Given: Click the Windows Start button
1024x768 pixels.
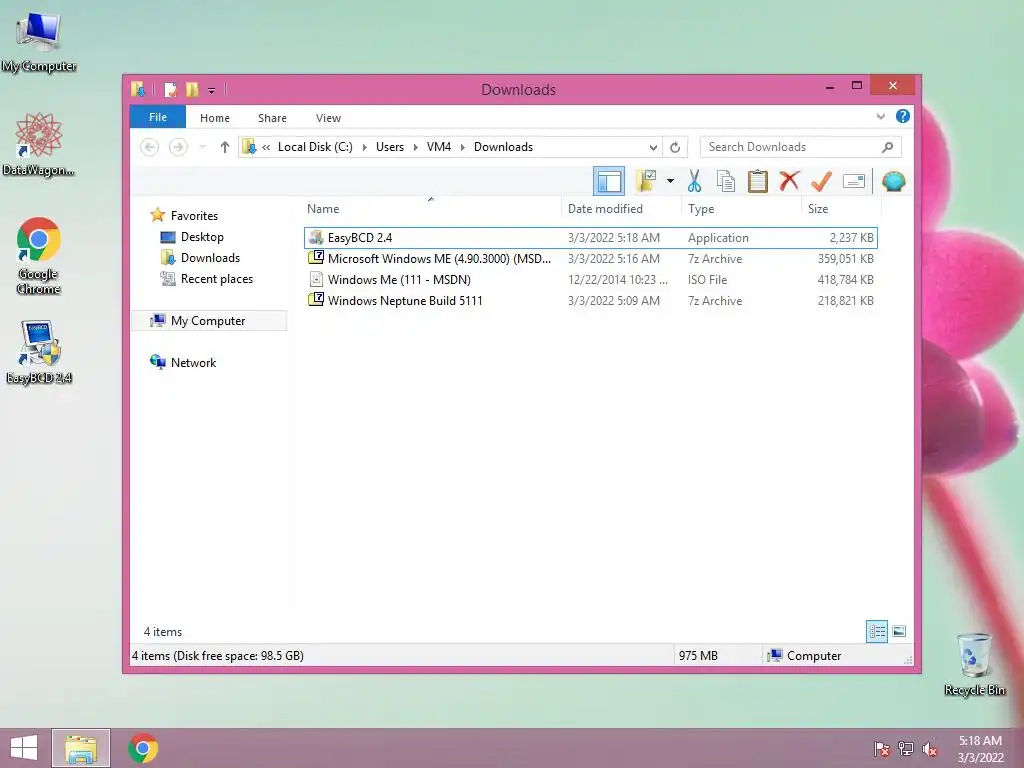Looking at the screenshot, I should tap(24, 748).
